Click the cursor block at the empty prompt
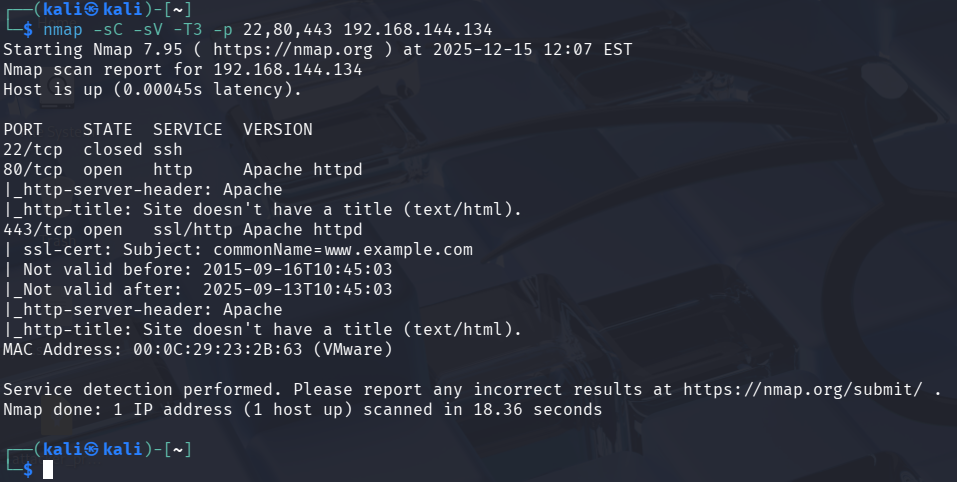Image resolution: width=957 pixels, height=482 pixels. pos(48,469)
